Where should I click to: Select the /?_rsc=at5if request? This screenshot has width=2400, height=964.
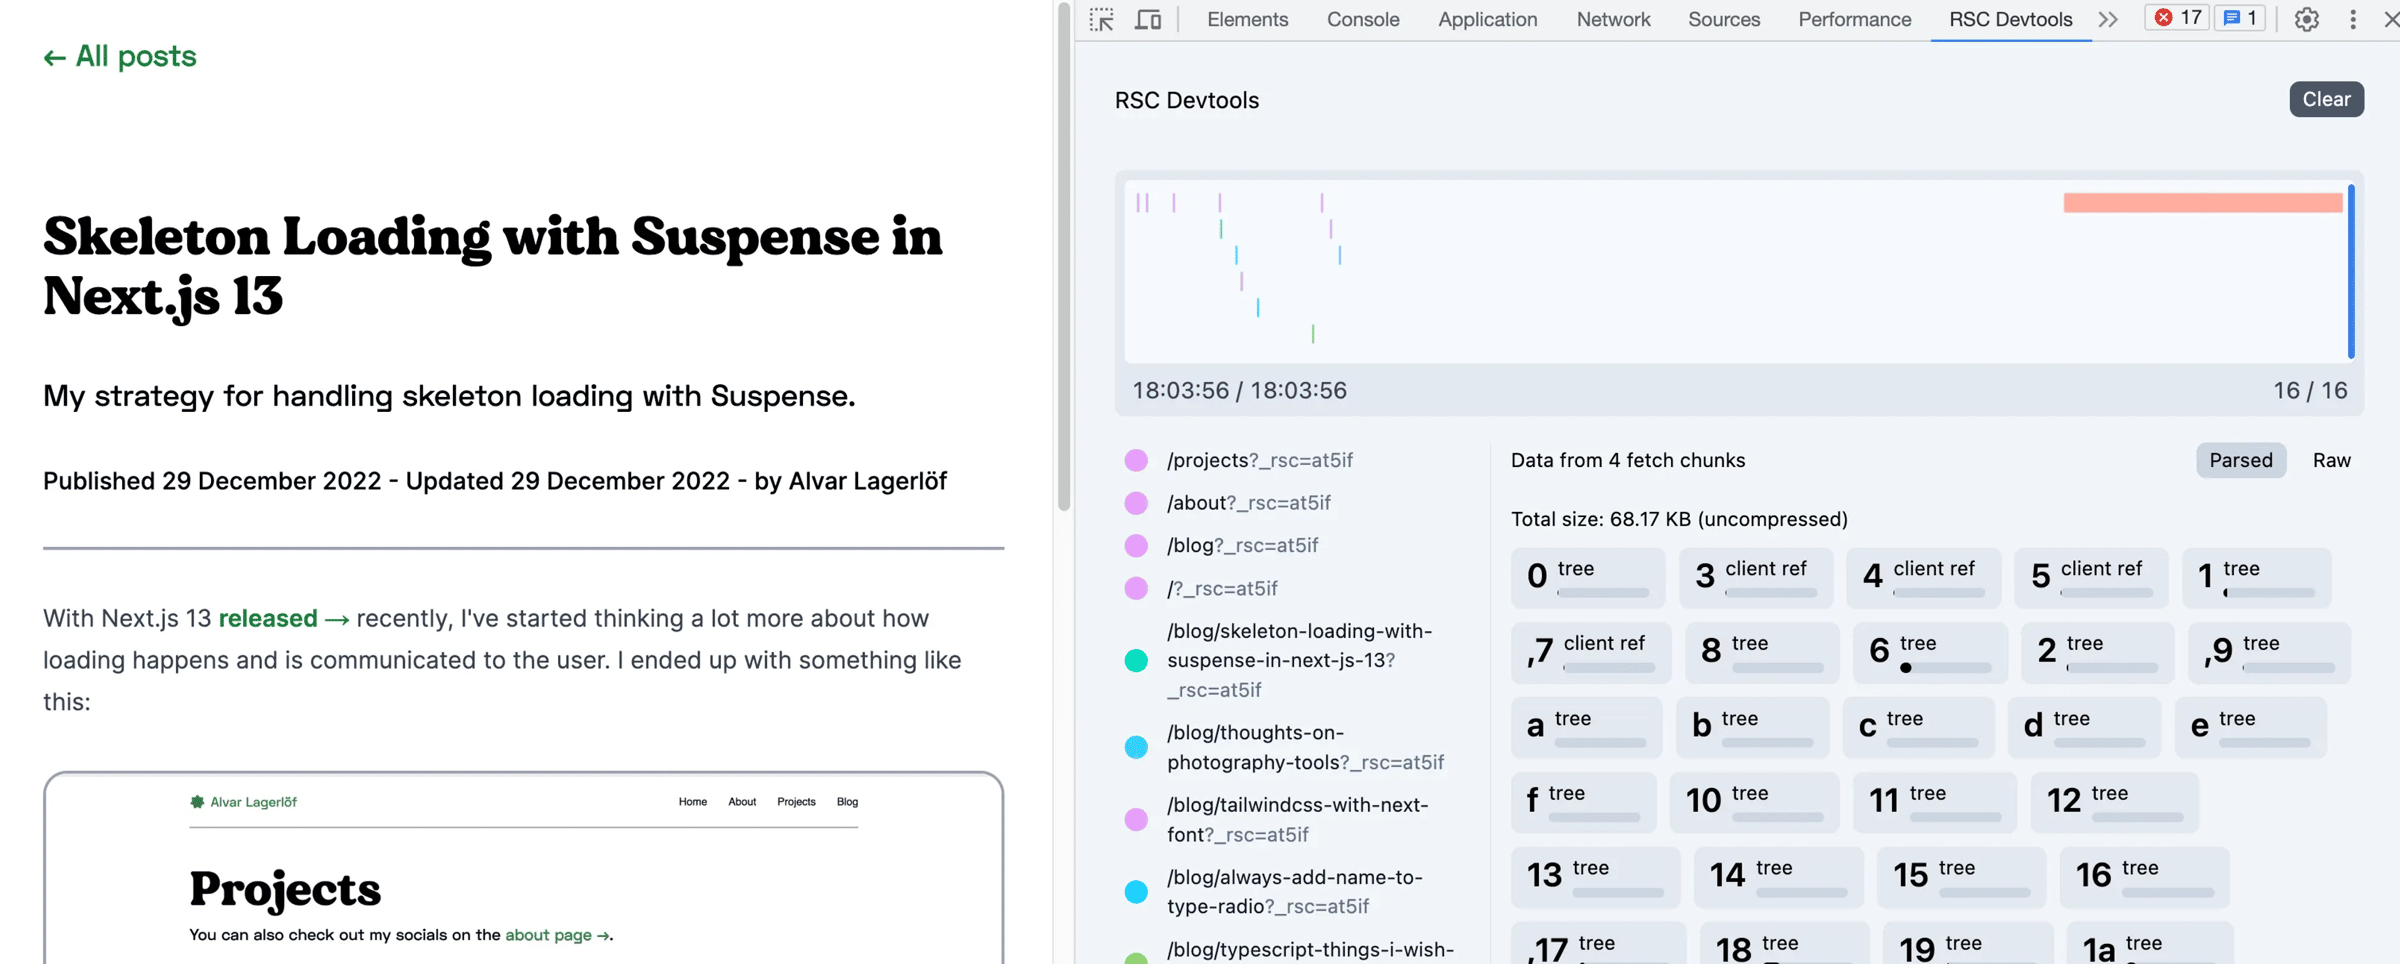pyautogui.click(x=1222, y=588)
